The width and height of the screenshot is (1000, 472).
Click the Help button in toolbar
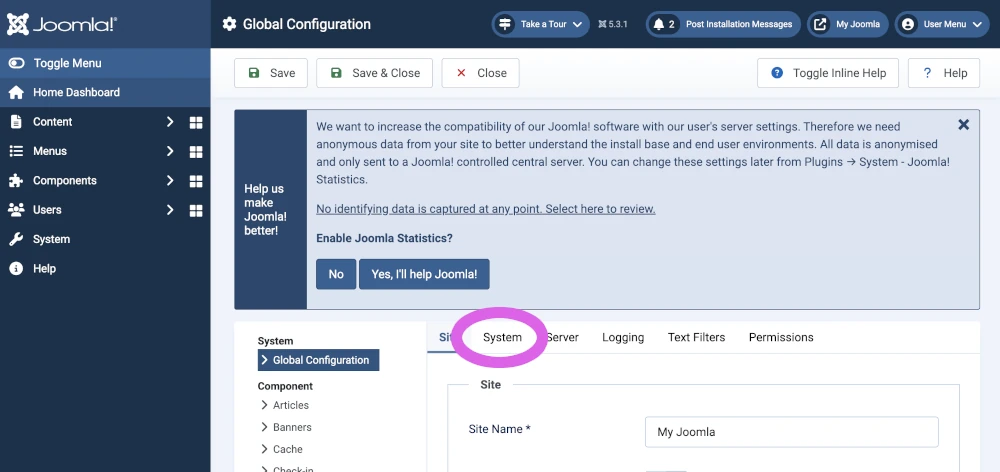click(944, 73)
